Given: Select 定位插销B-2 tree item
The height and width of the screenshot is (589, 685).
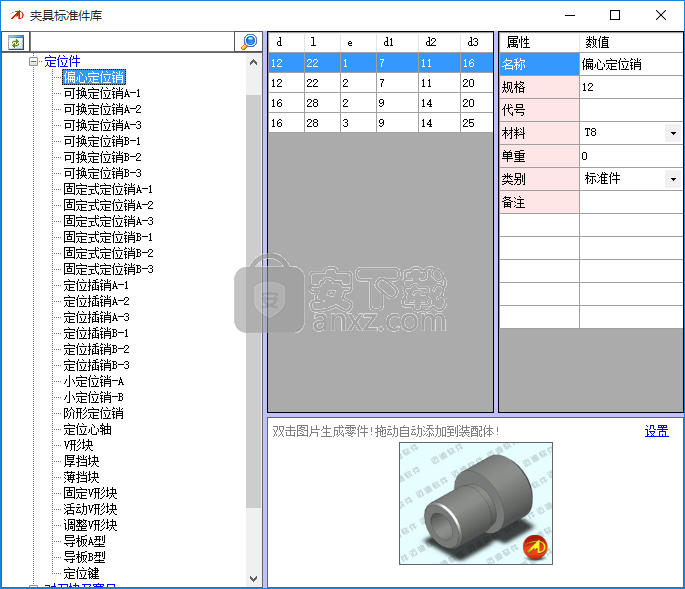Looking at the screenshot, I should coord(97,350).
